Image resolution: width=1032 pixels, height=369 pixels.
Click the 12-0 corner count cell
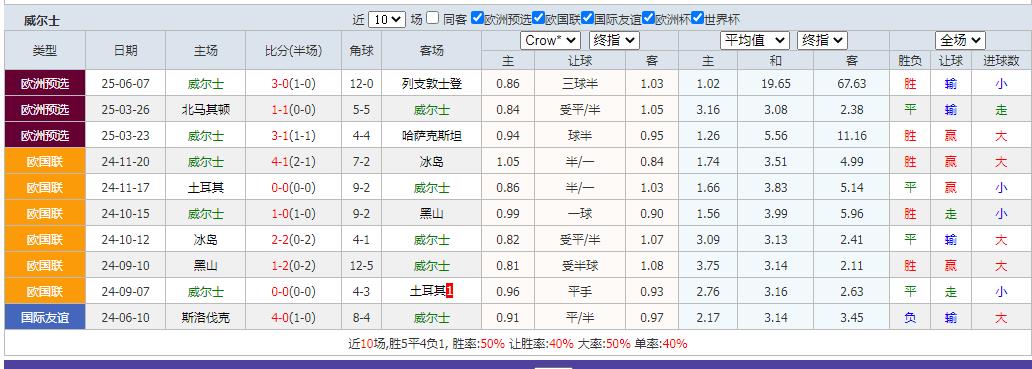pyautogui.click(x=361, y=84)
